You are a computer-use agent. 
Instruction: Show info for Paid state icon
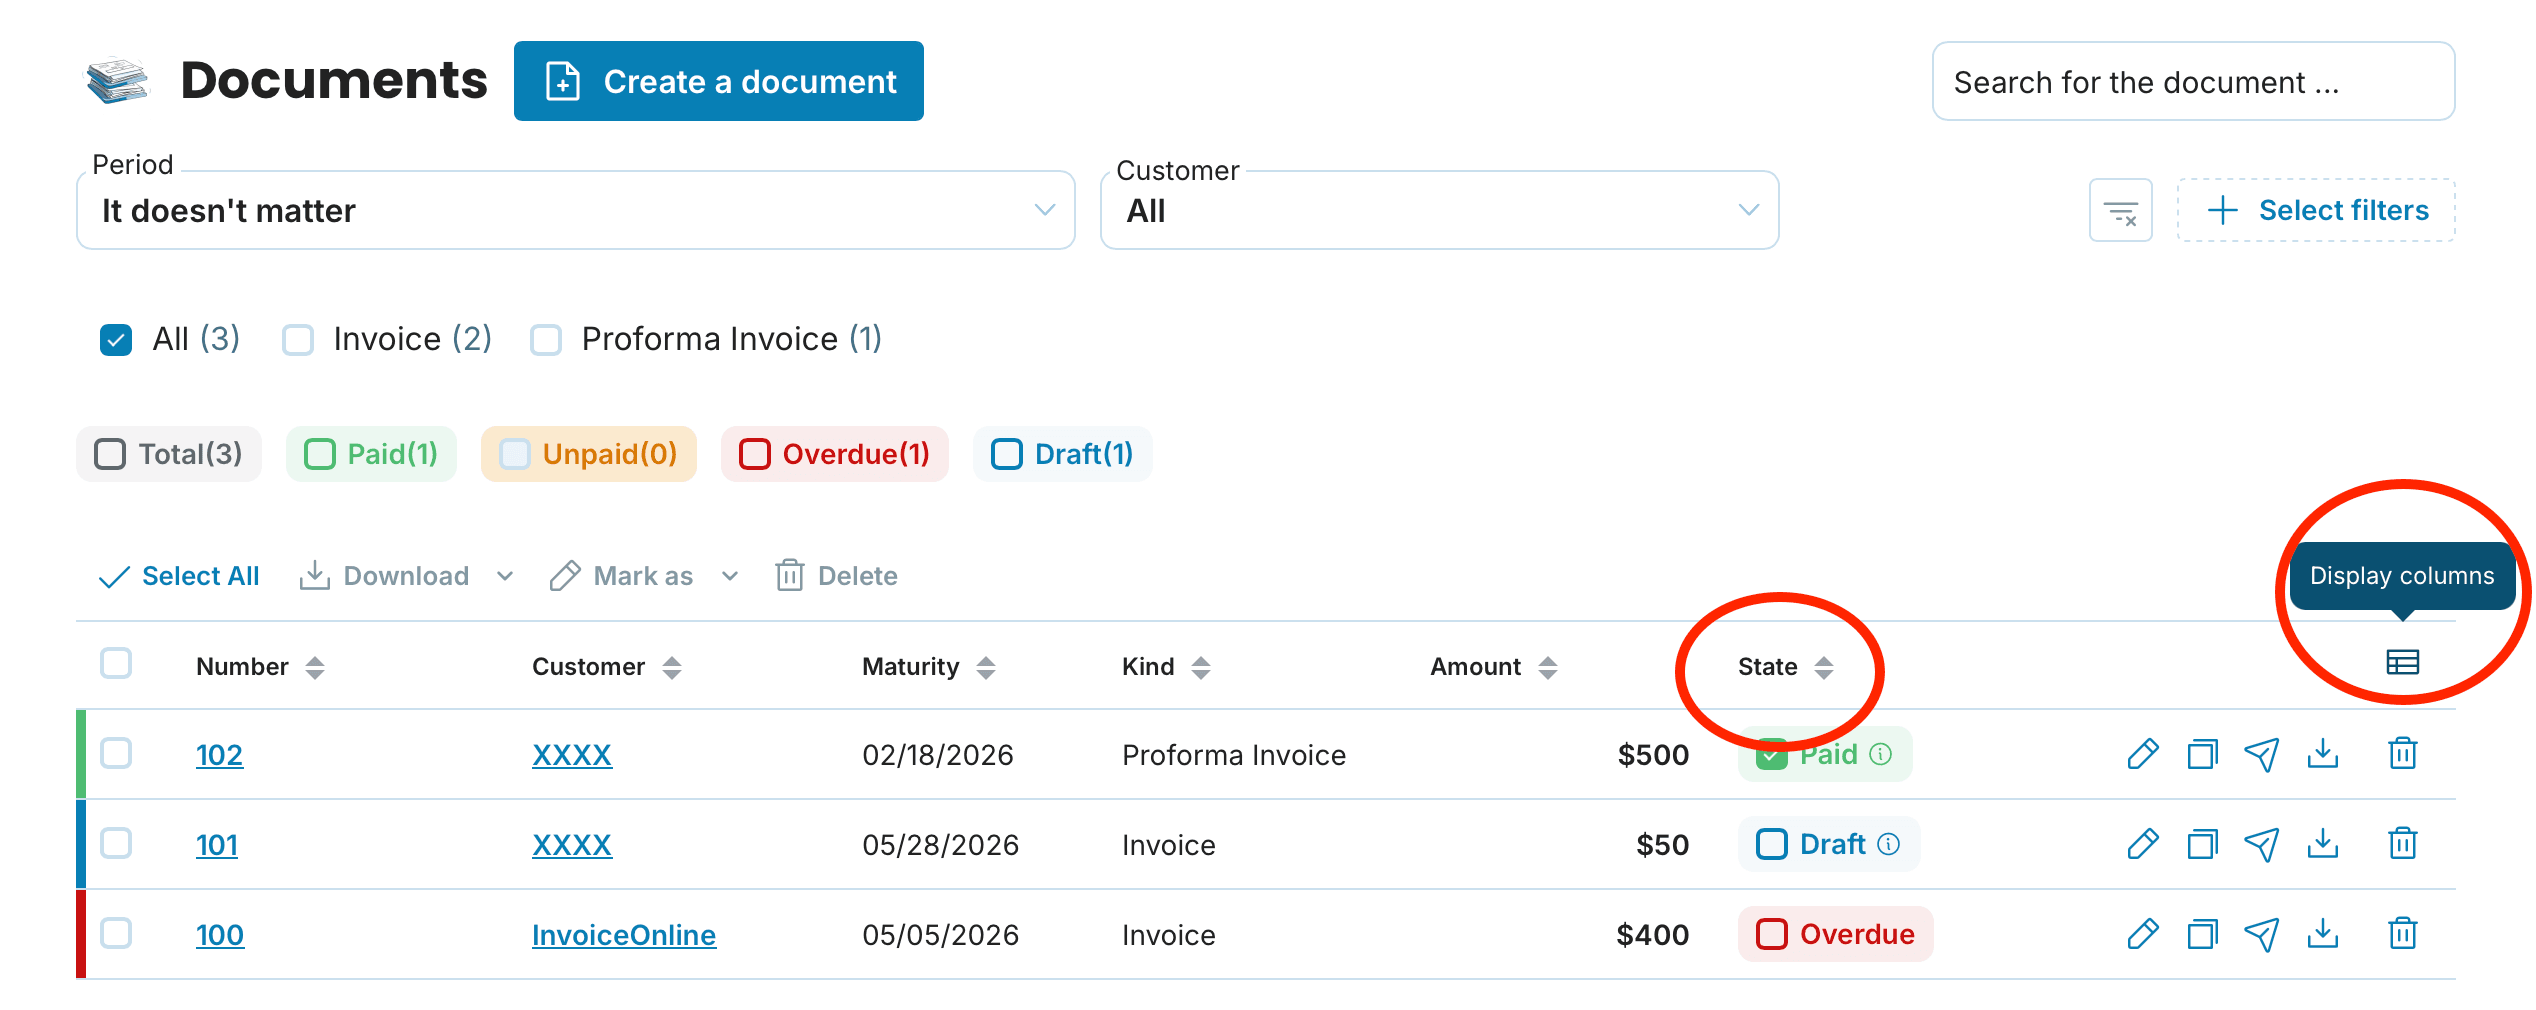pyautogui.click(x=1881, y=754)
